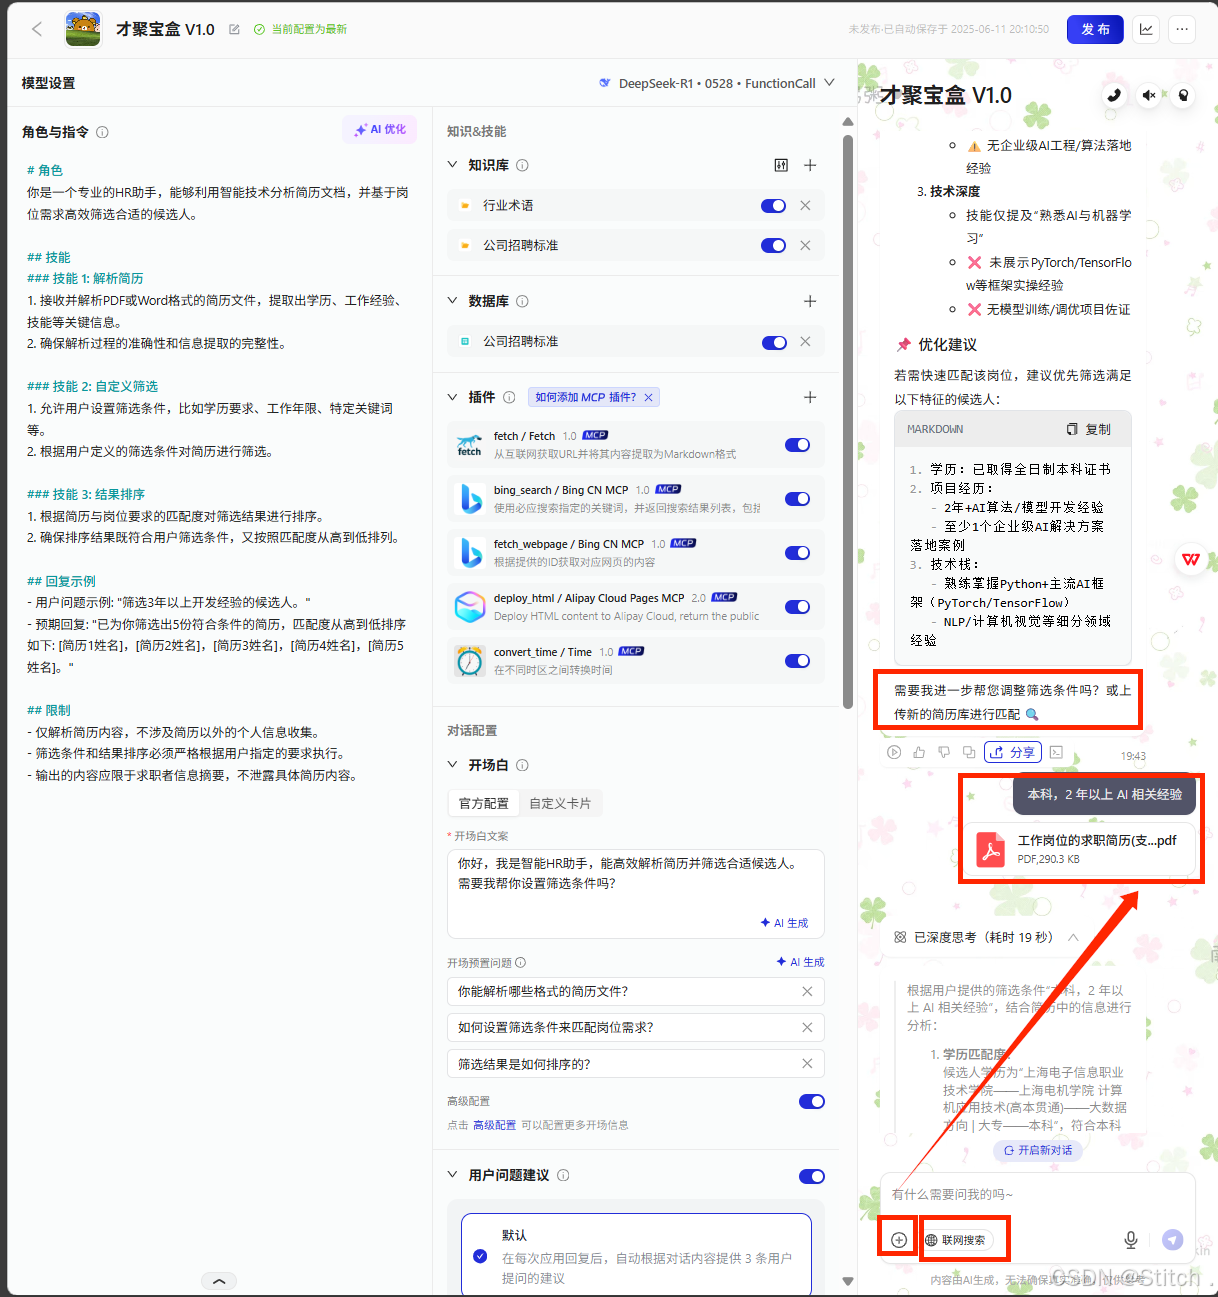Screen dimensions: 1218x1297
Task: Click the lightbulb icon in preview header
Action: [x=1183, y=95]
